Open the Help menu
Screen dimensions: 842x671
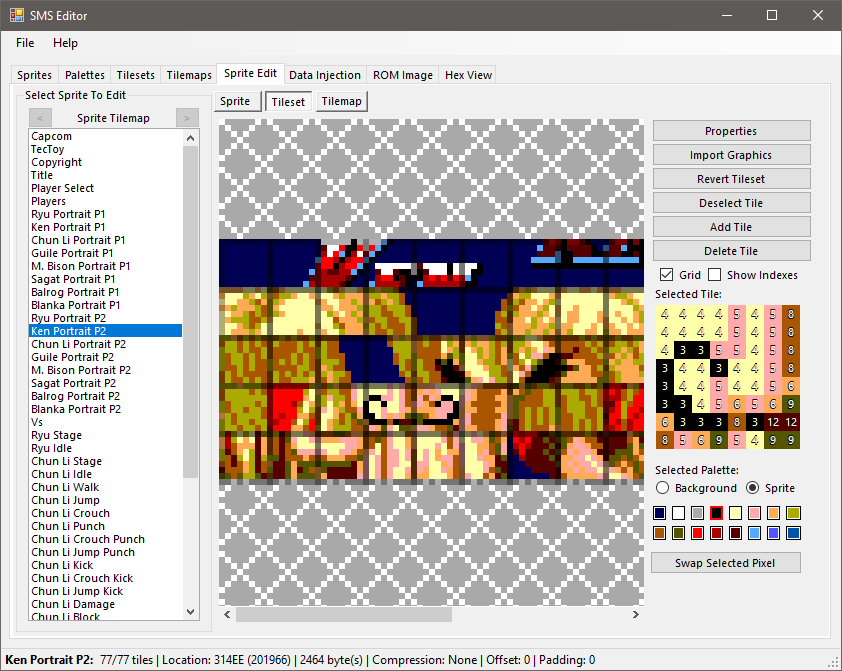point(66,43)
